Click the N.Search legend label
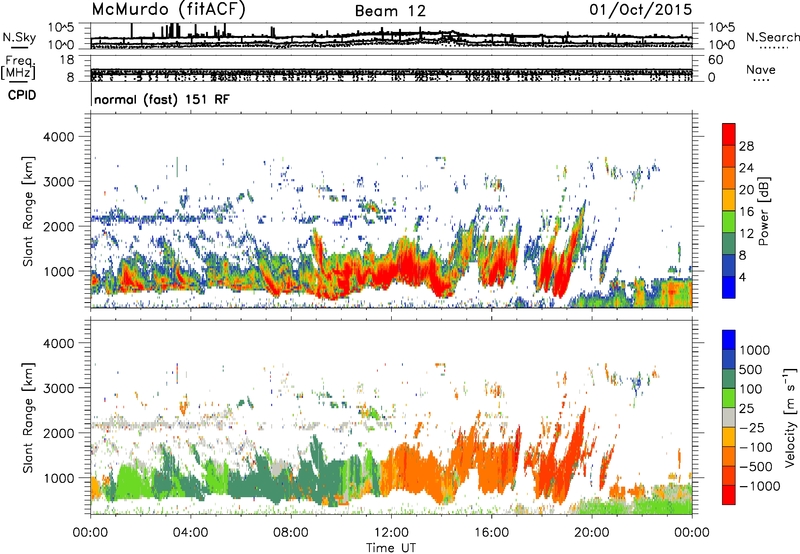Viewport: 800px width, 554px height. [x=772, y=37]
